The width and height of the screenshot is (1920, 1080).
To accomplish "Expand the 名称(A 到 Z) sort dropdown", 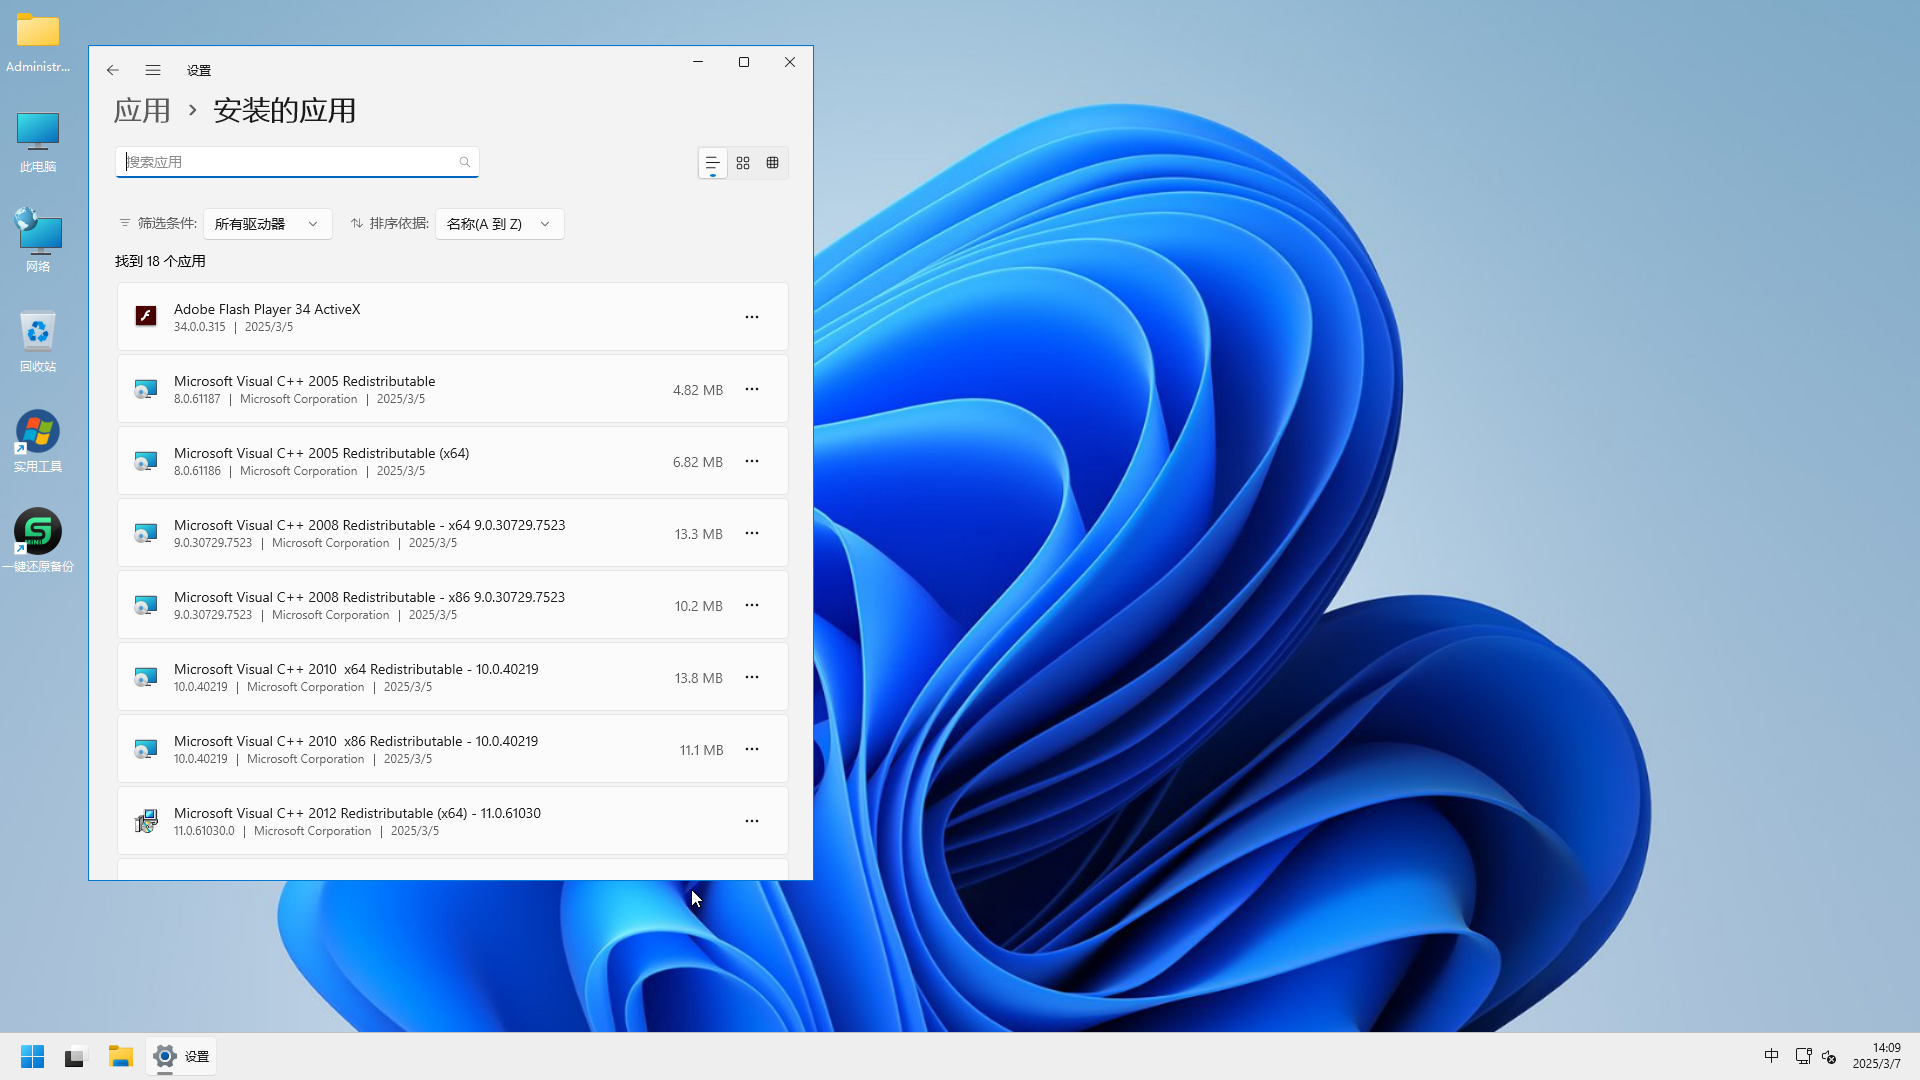I will (x=499, y=224).
